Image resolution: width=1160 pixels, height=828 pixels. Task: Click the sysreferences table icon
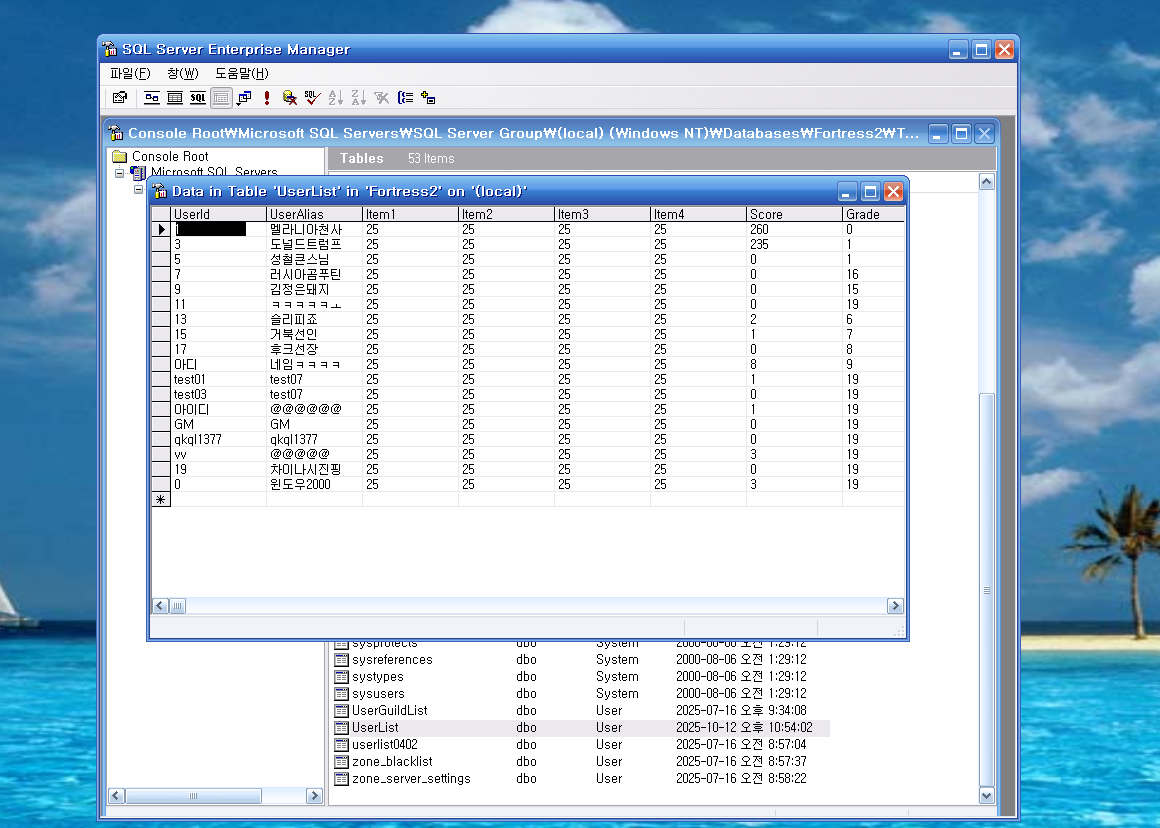click(x=341, y=659)
